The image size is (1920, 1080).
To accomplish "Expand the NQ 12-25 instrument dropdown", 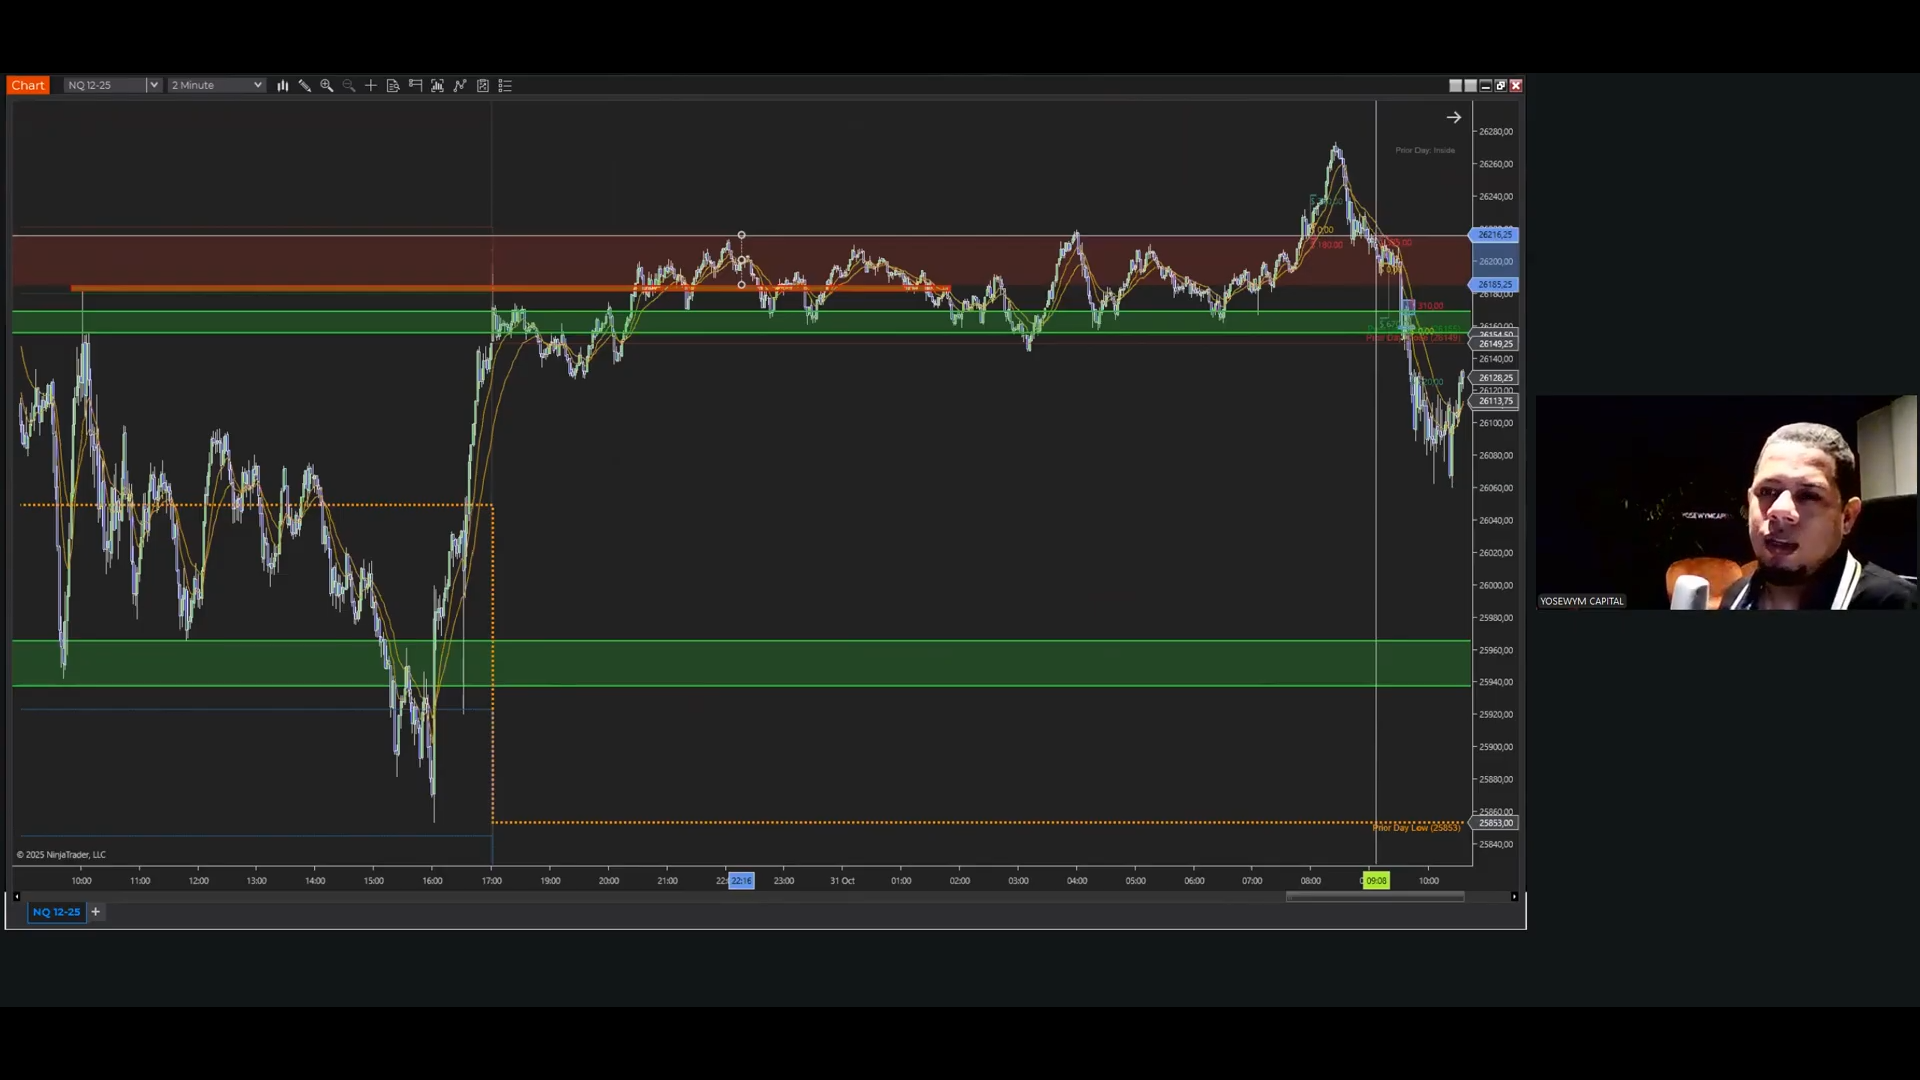I will click(x=154, y=86).
